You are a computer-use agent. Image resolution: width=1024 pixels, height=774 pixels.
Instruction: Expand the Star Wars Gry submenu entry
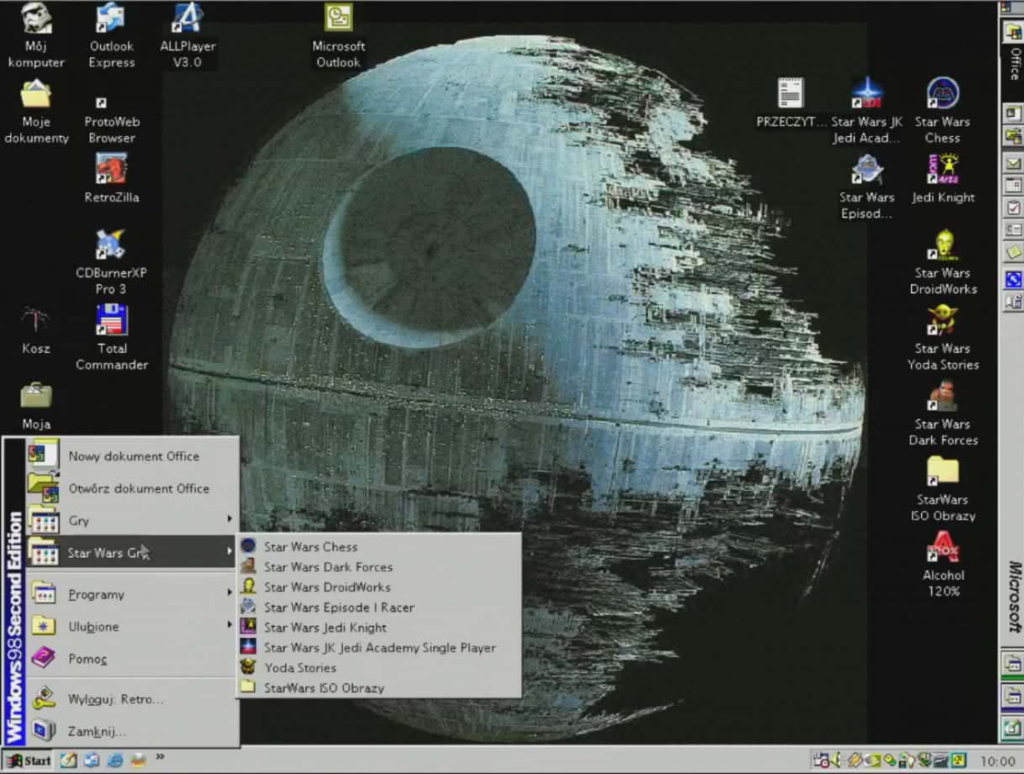[132, 553]
